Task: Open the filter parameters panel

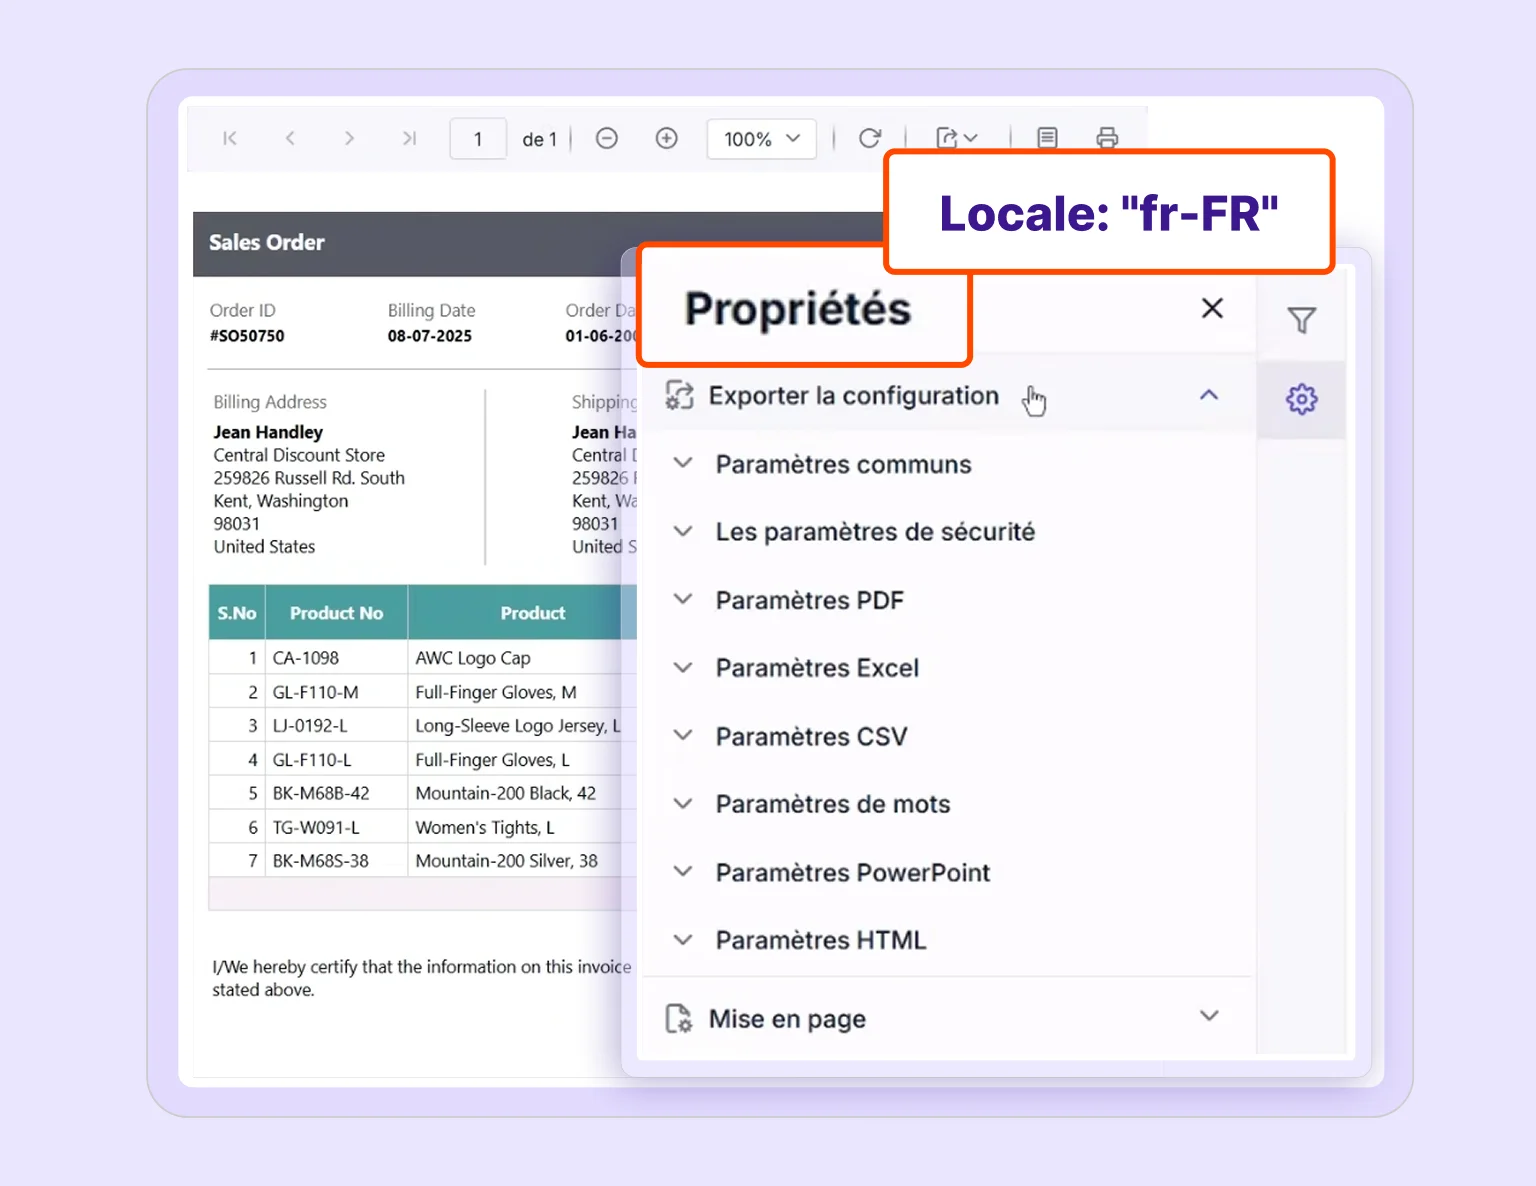Action: coord(1301,320)
